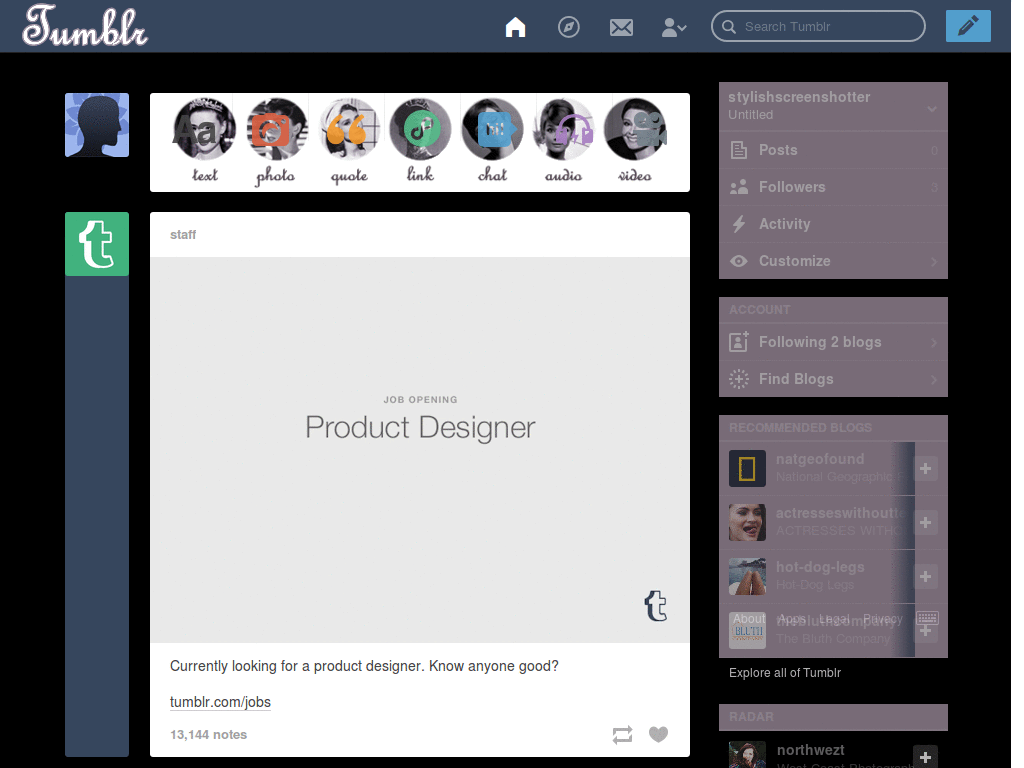Click the Customize row chevron

point(934,262)
